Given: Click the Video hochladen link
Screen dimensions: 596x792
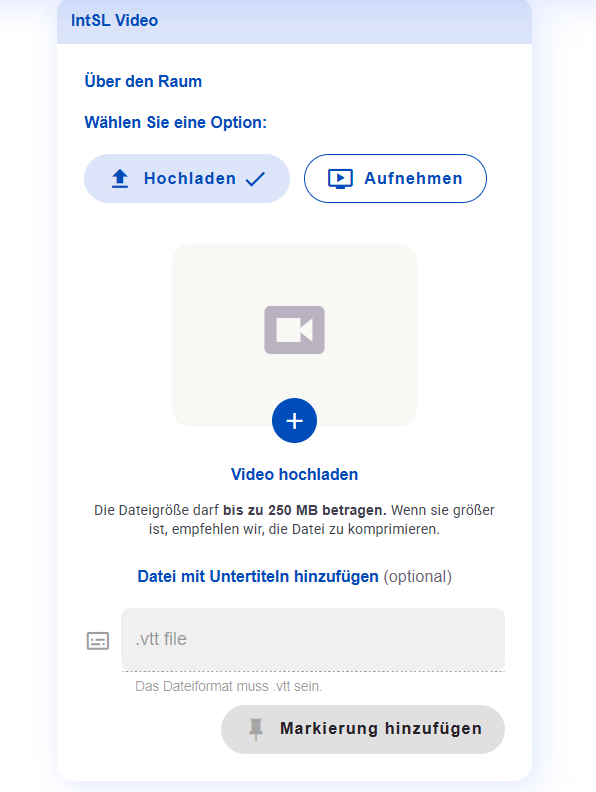Looking at the screenshot, I should [x=294, y=474].
